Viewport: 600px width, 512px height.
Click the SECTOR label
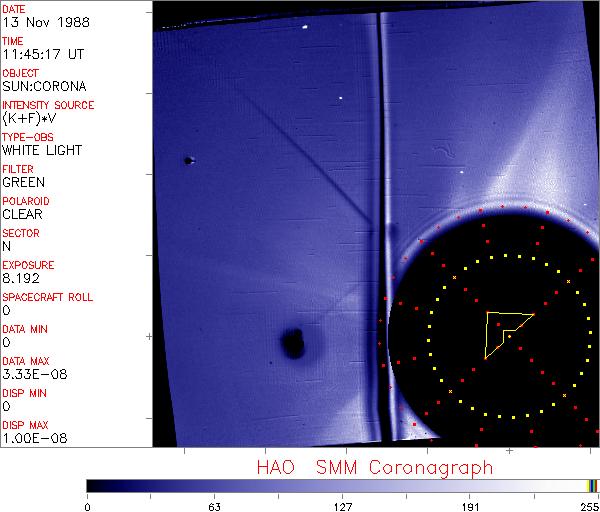[21, 233]
